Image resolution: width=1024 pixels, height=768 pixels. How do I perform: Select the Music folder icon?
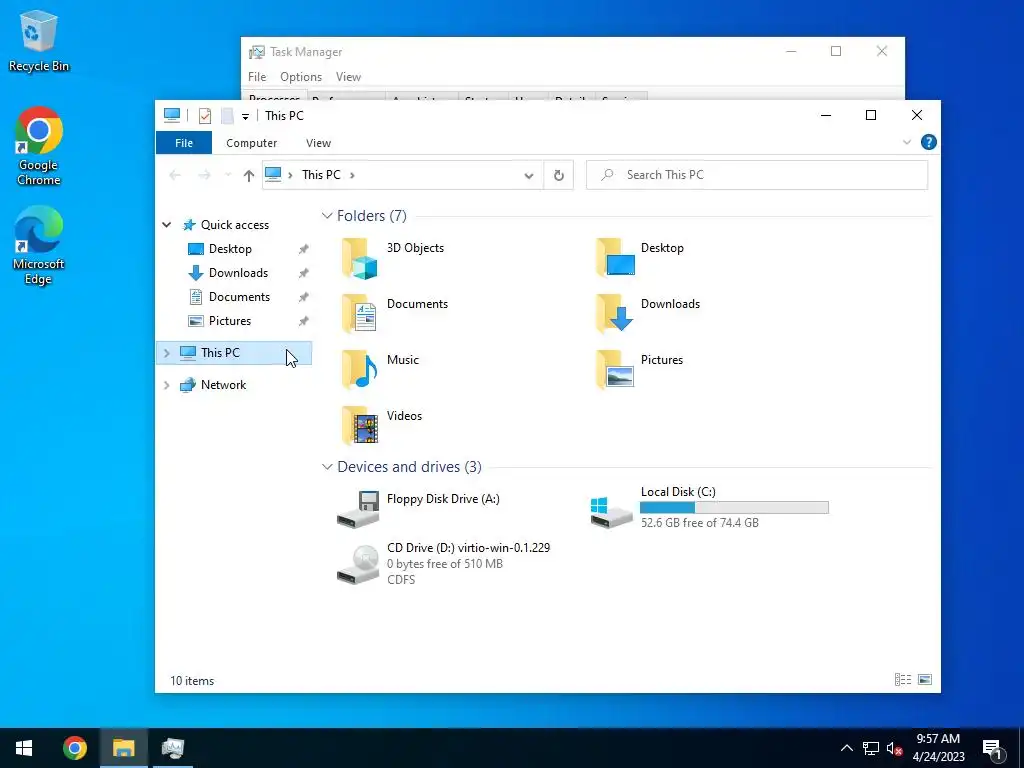pos(359,370)
